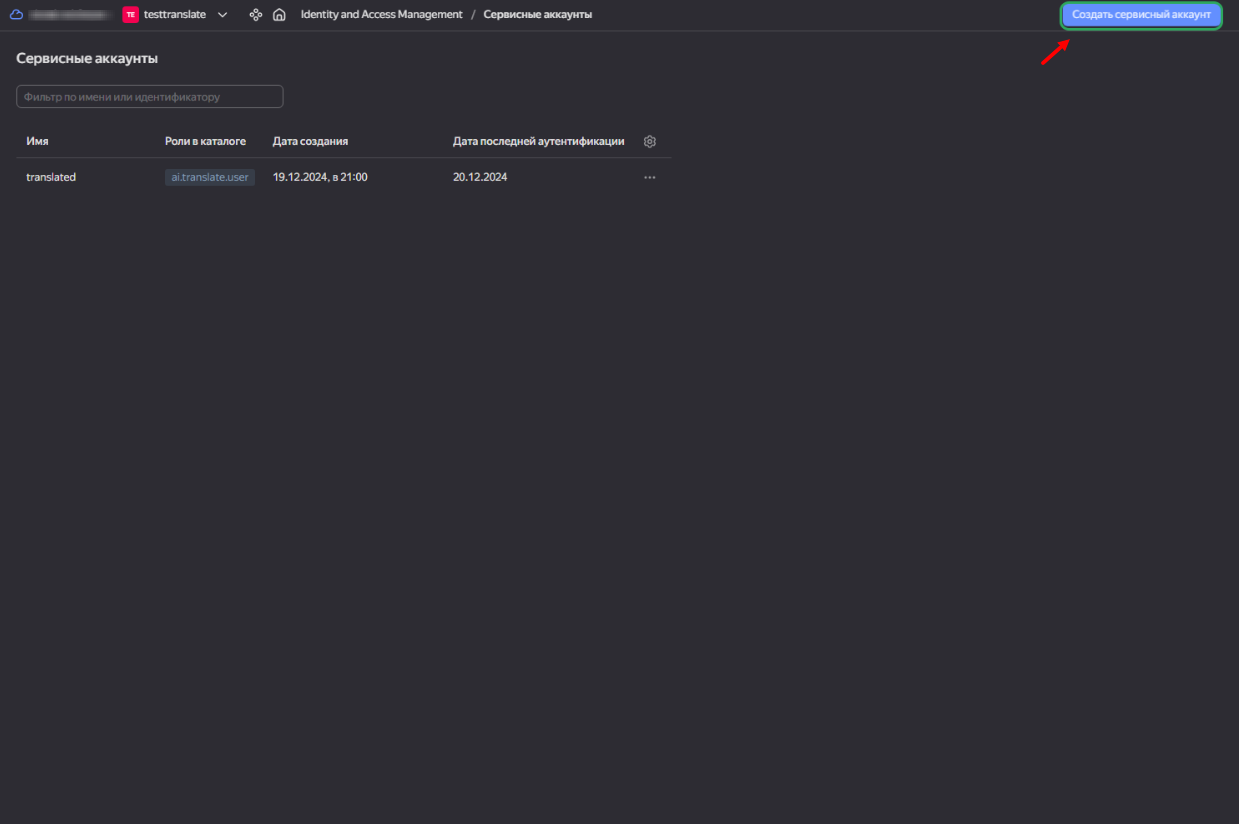
Task: Click Сервисные аккаунты breadcrumb item
Action: coord(537,15)
